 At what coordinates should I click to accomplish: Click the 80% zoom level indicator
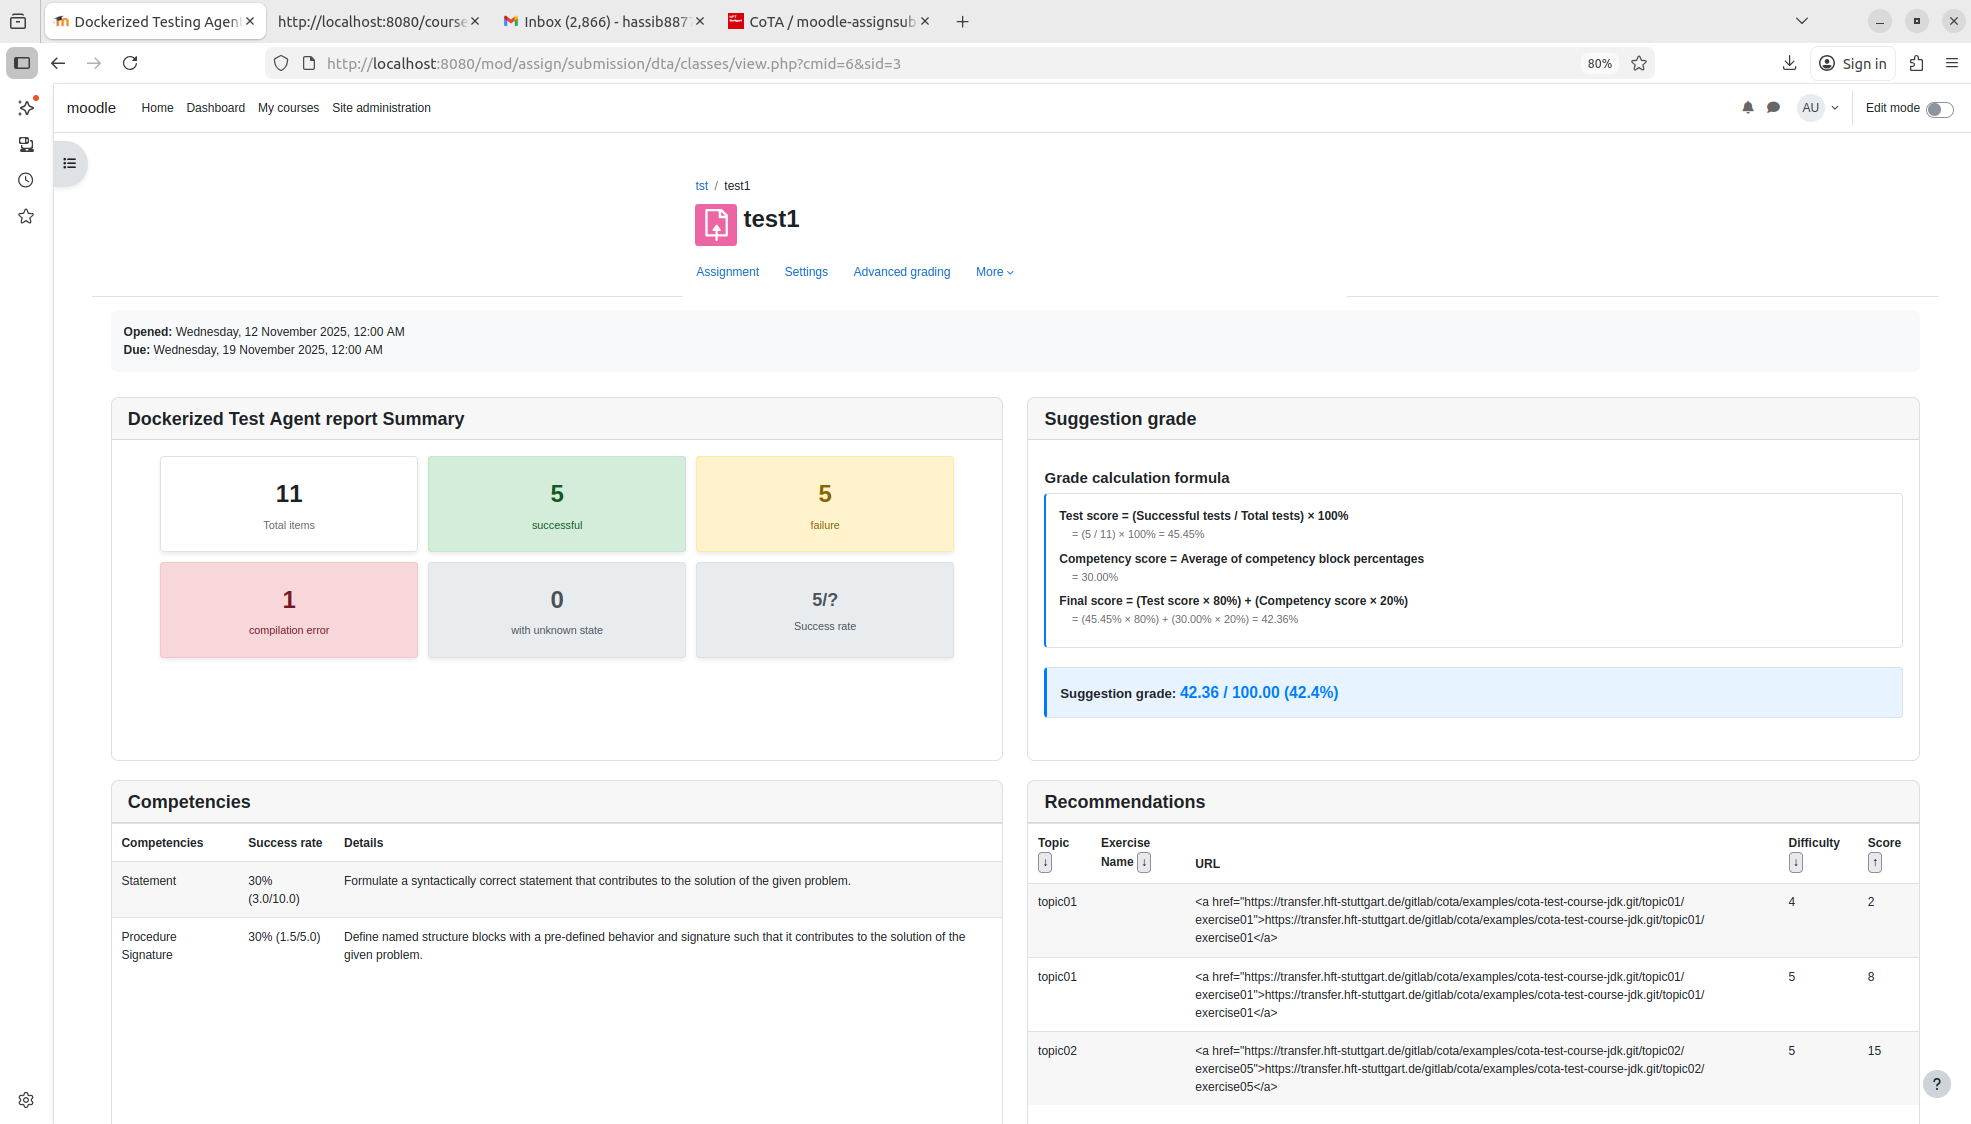[x=1599, y=63]
